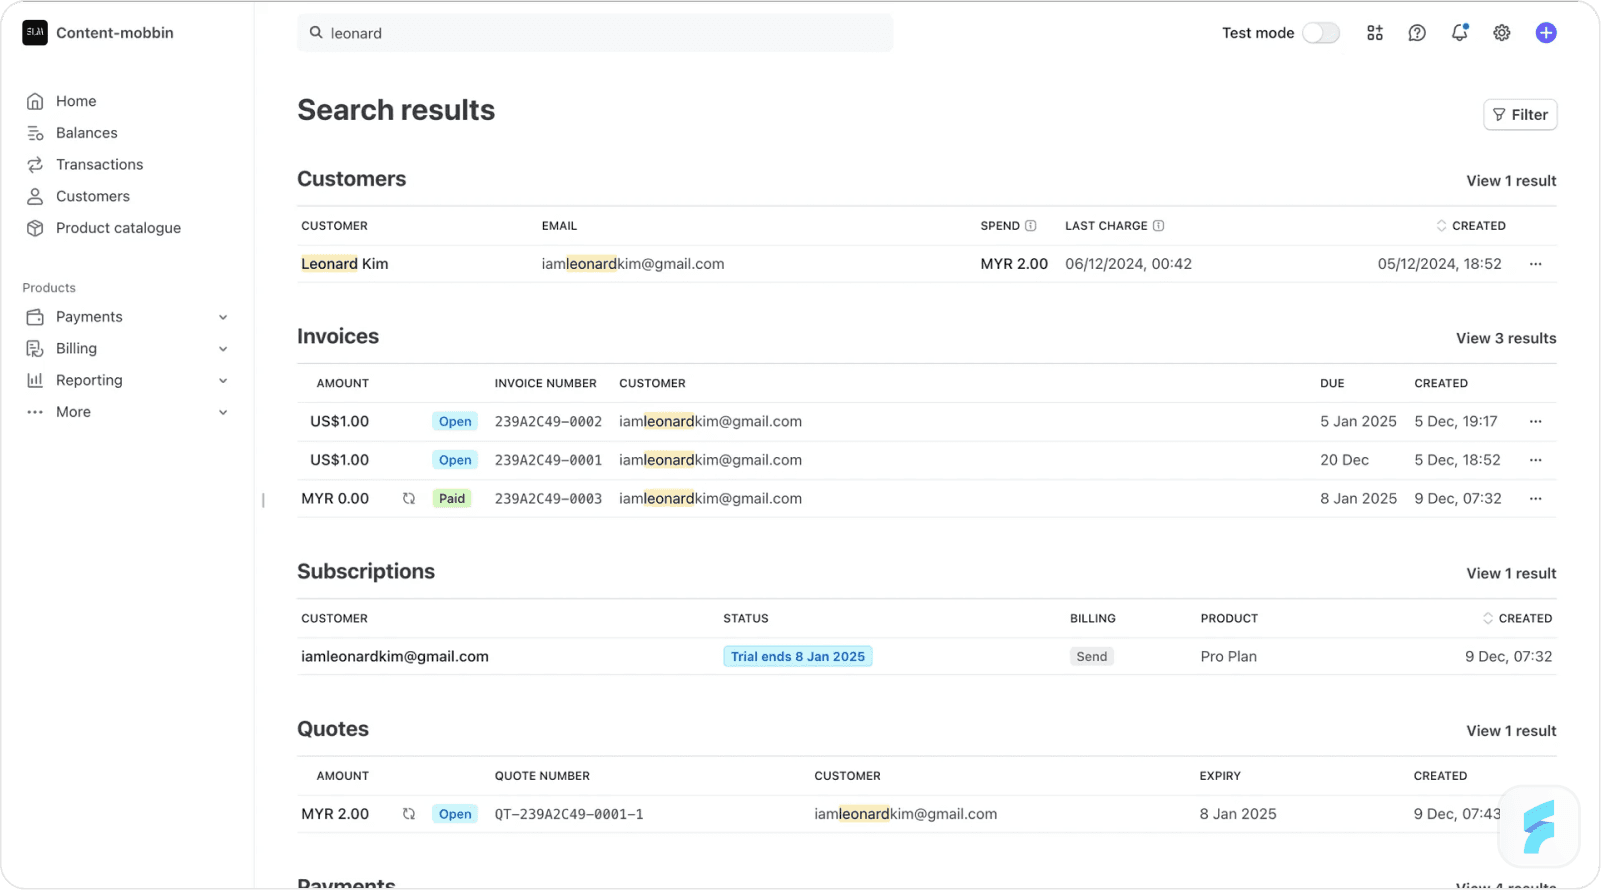The height and width of the screenshot is (890, 1601).
Task: Click the Open badge on invoice 239A2C49-0002
Action: 455,422
